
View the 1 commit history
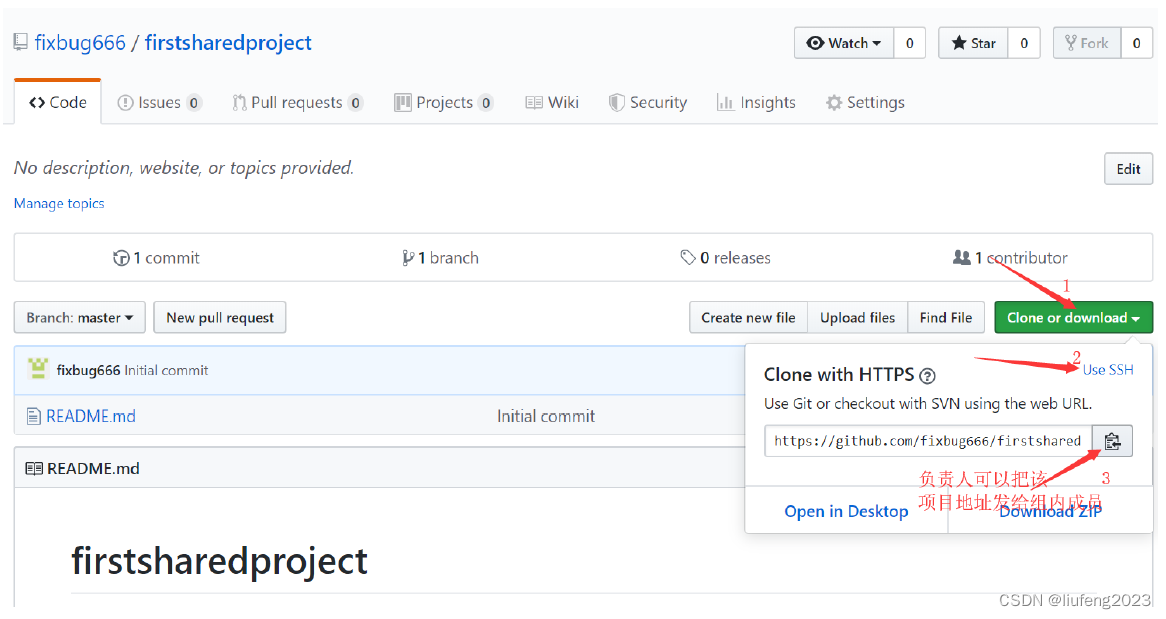click(156, 258)
